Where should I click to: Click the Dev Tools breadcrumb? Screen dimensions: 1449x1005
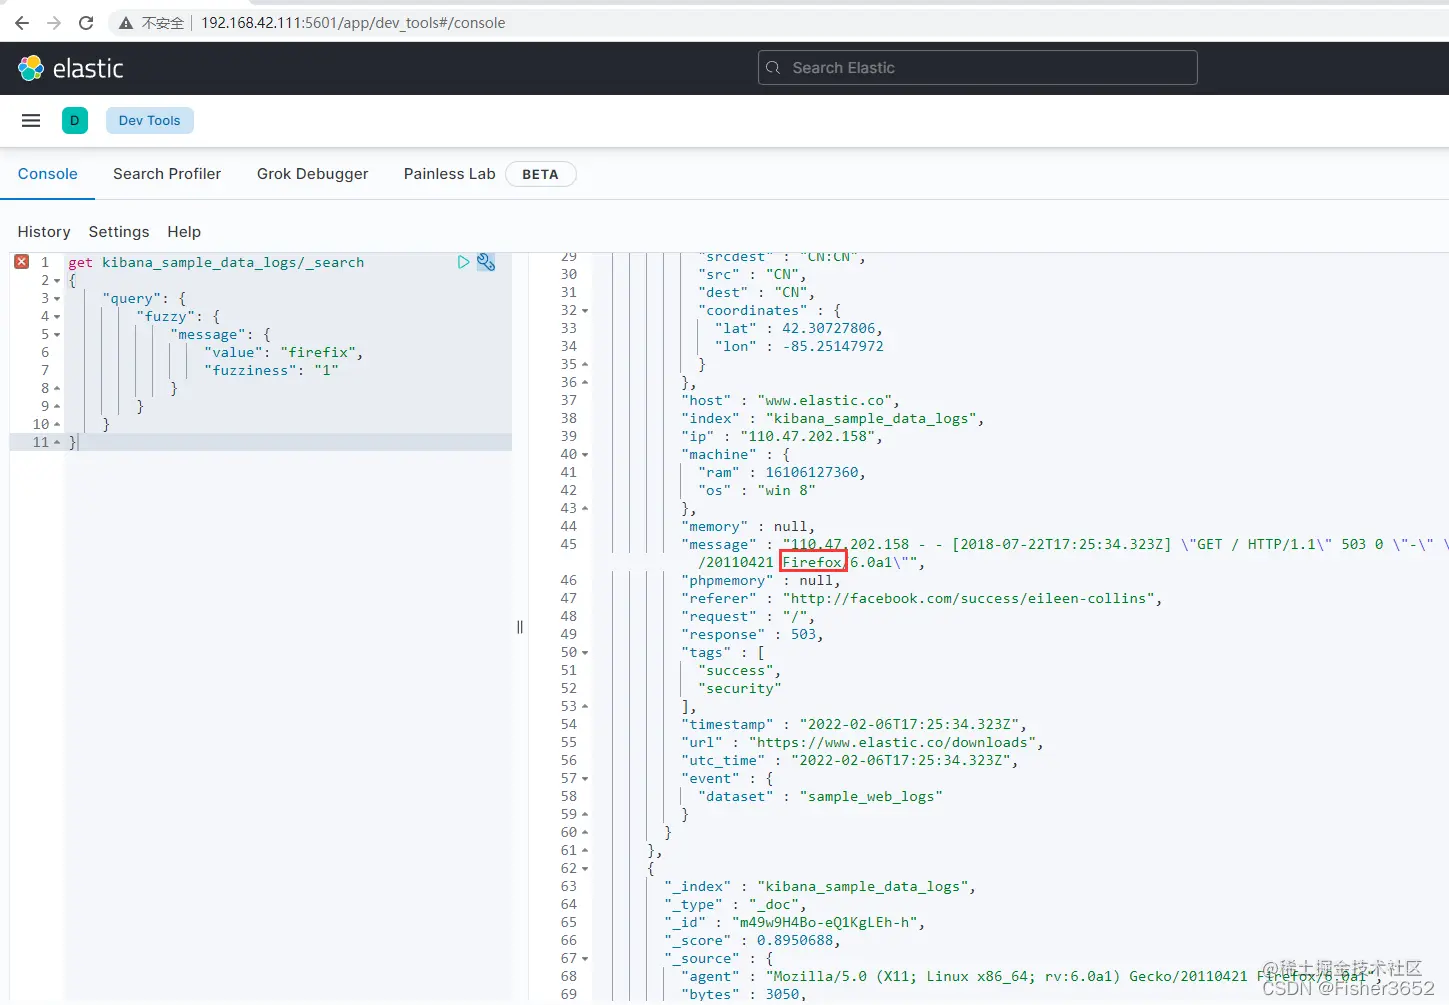point(150,120)
